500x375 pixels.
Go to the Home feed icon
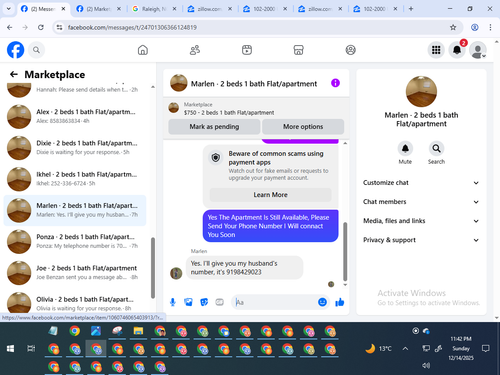click(x=143, y=50)
